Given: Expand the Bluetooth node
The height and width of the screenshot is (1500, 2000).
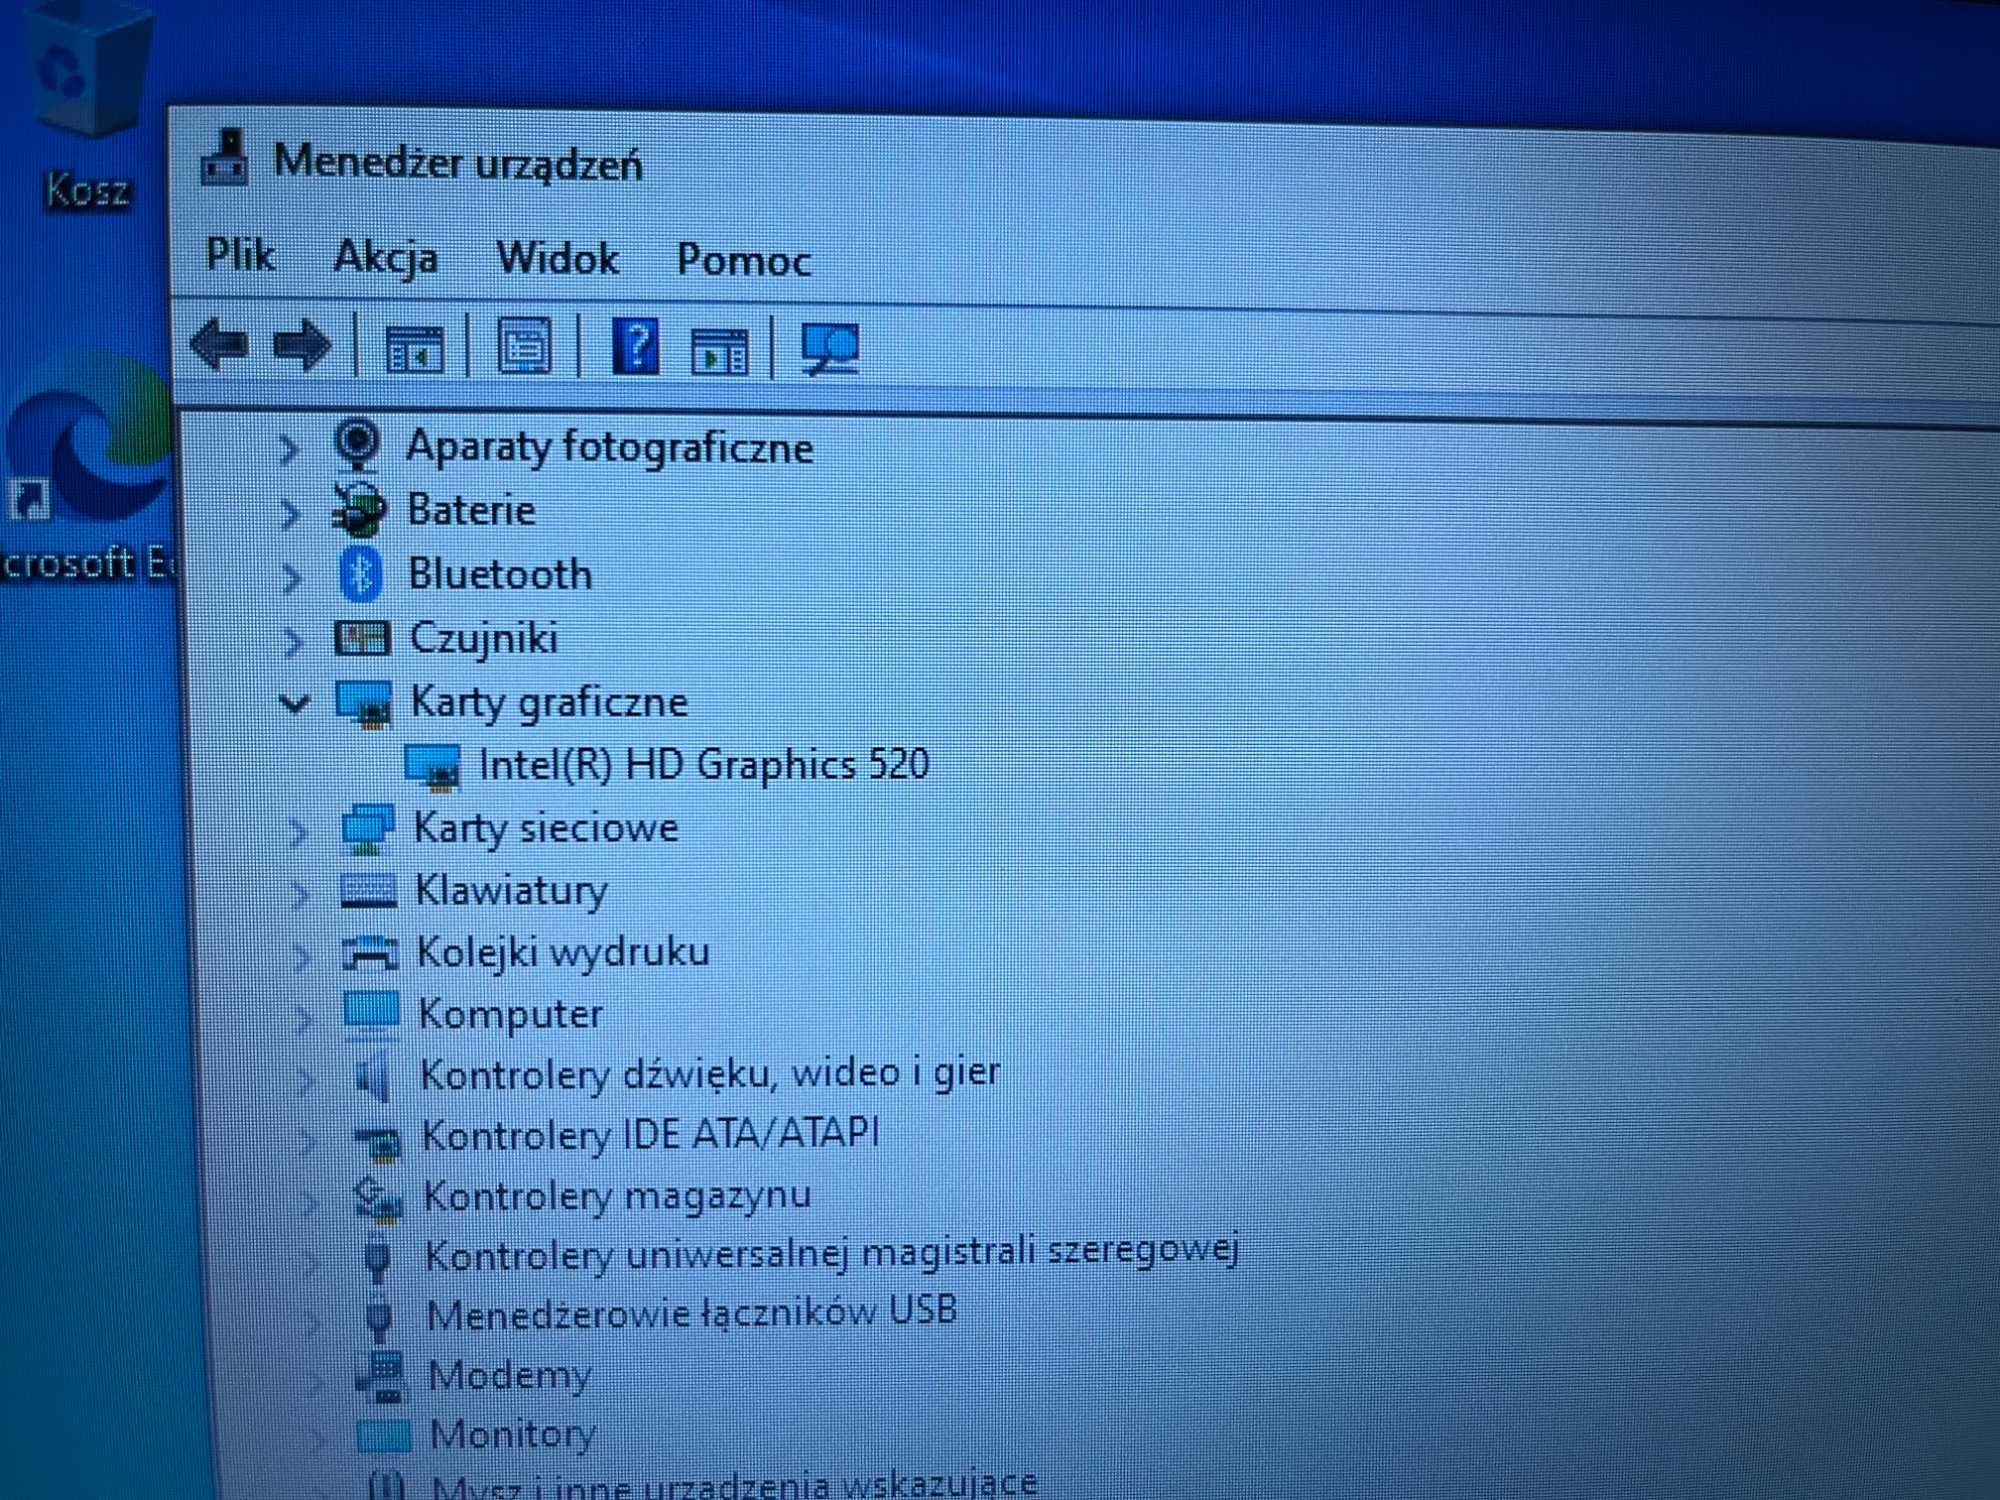Looking at the screenshot, I should [x=292, y=577].
